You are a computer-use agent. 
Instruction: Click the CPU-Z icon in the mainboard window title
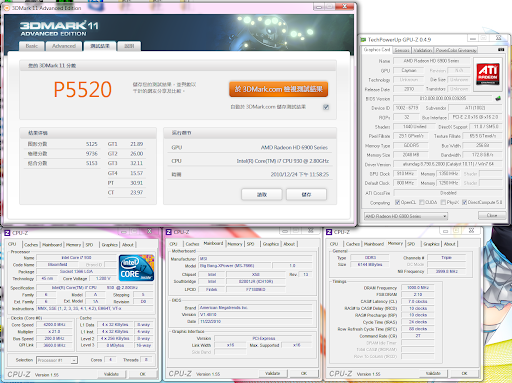click(x=169, y=232)
